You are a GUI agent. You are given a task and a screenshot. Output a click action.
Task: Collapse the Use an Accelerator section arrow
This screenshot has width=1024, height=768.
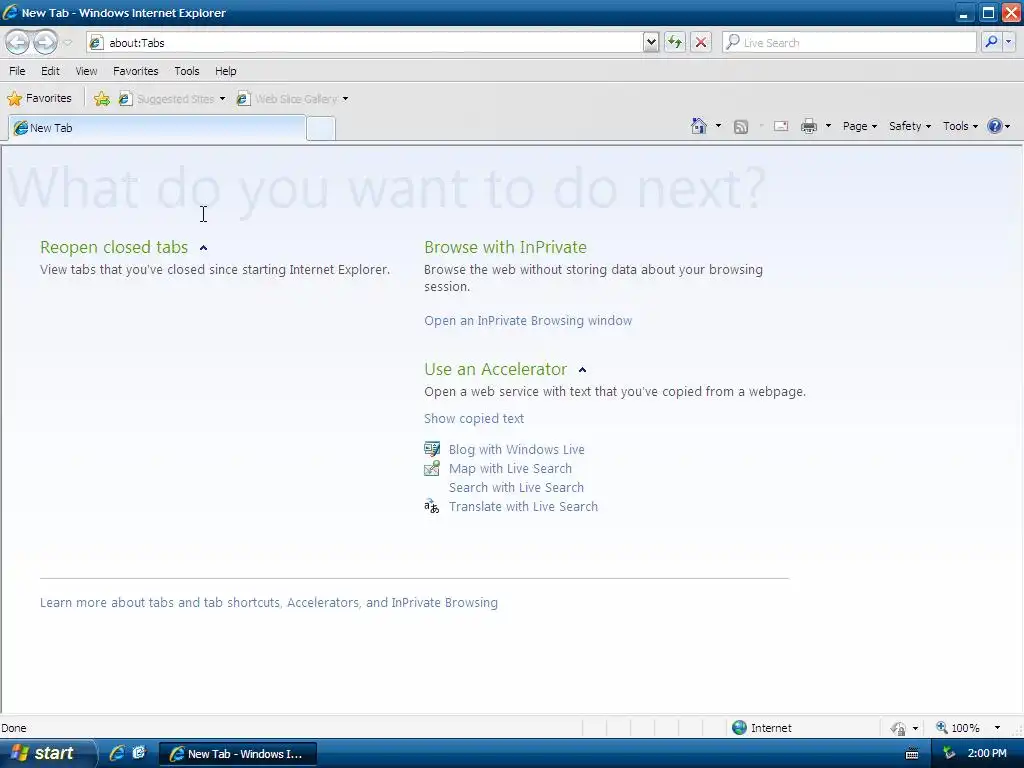583,370
